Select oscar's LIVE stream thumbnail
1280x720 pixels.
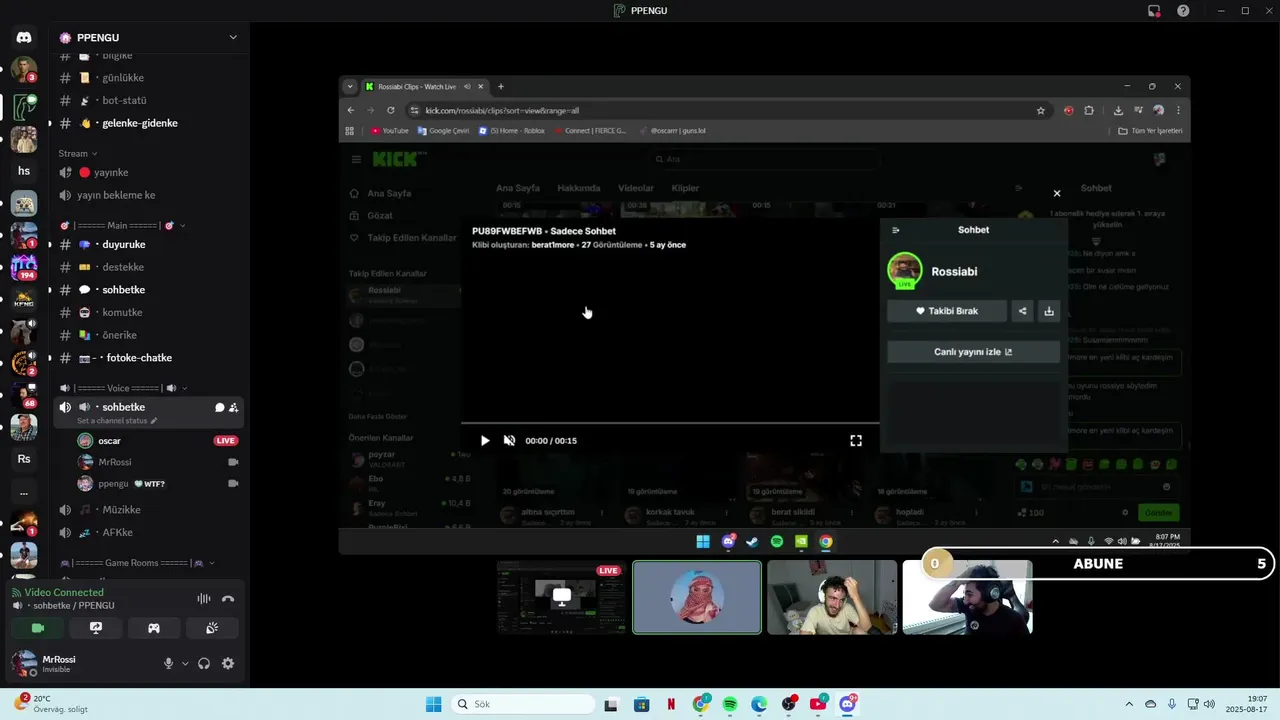(x=562, y=597)
